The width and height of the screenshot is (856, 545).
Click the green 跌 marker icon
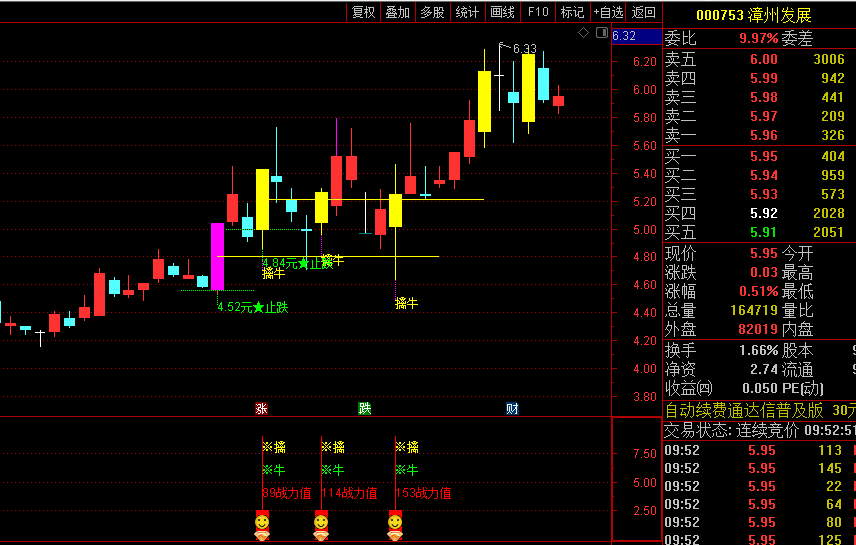(365, 408)
